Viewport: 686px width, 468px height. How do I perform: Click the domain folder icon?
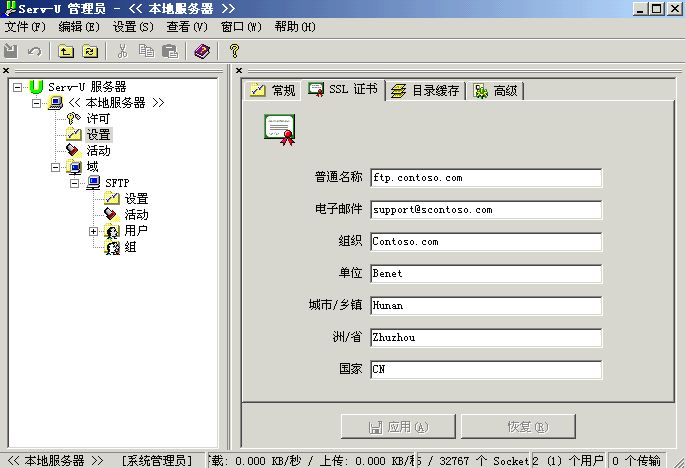click(x=74, y=167)
